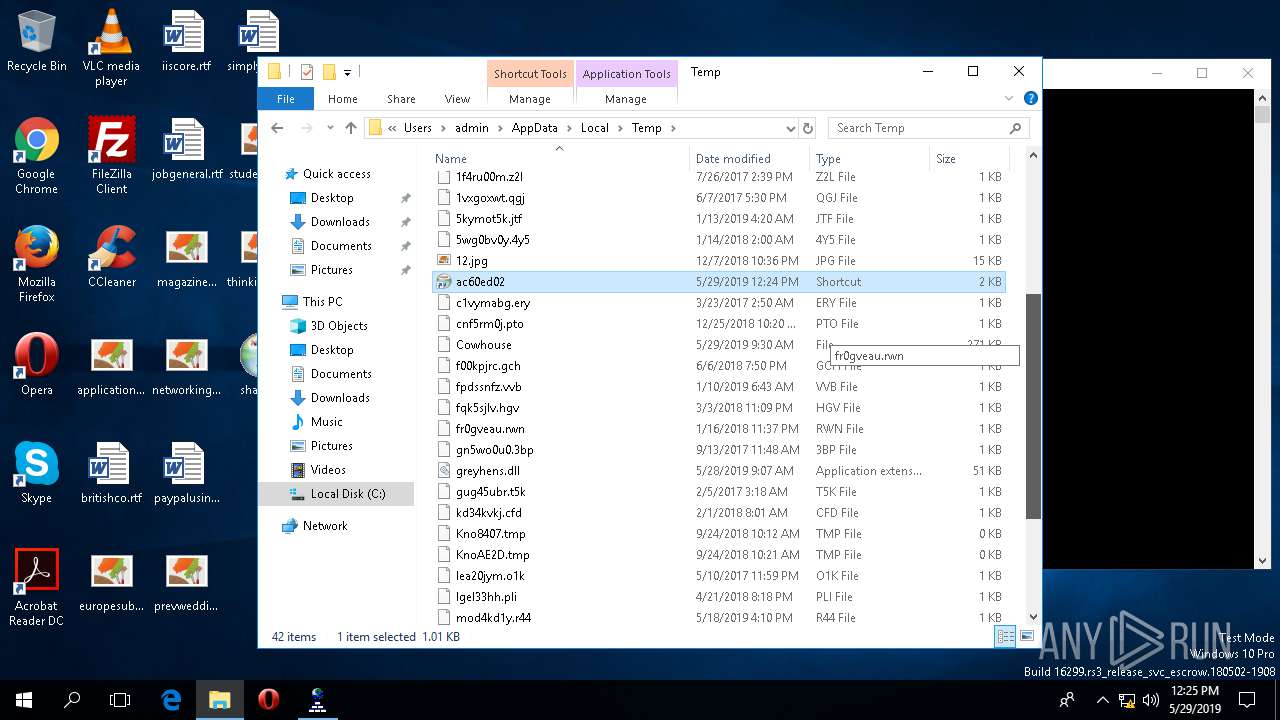Select the iiscore.rtf desktop file
This screenshot has width=1280, height=720.
185,42
